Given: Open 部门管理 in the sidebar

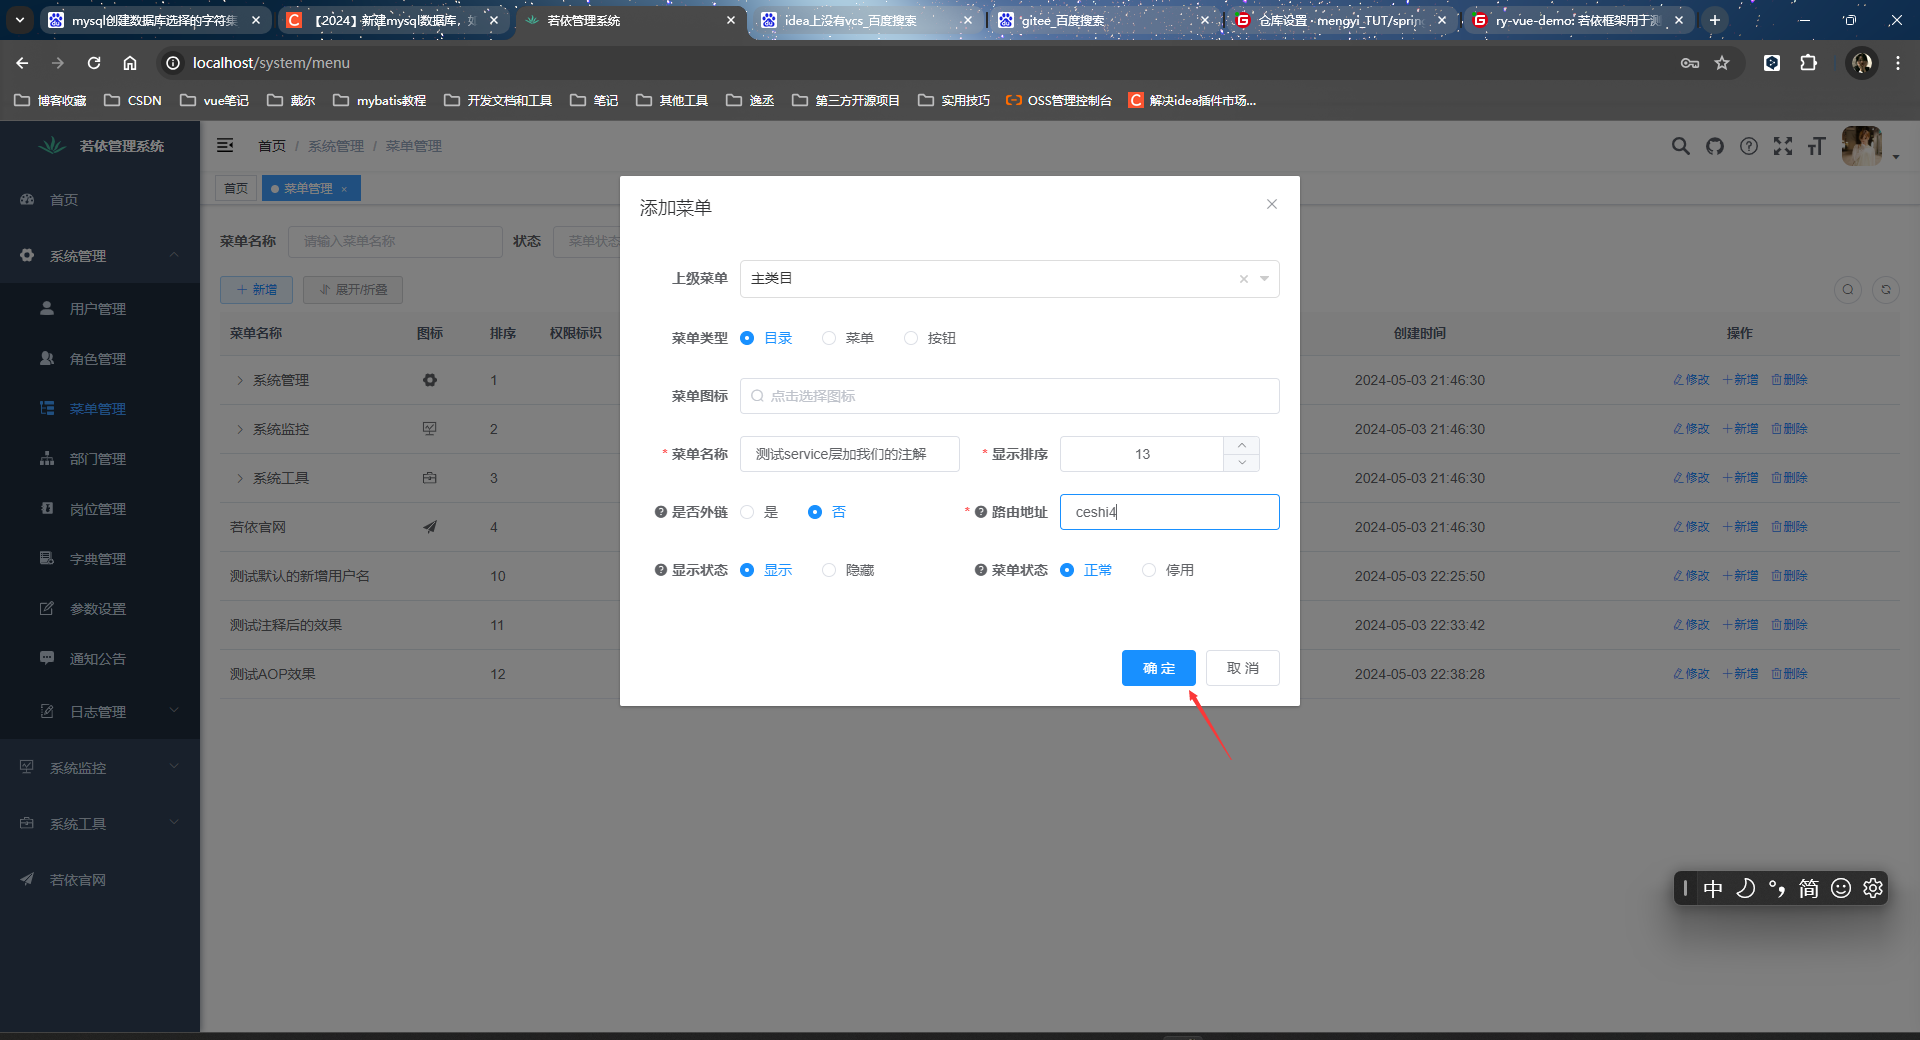Looking at the screenshot, I should pyautogui.click(x=100, y=459).
